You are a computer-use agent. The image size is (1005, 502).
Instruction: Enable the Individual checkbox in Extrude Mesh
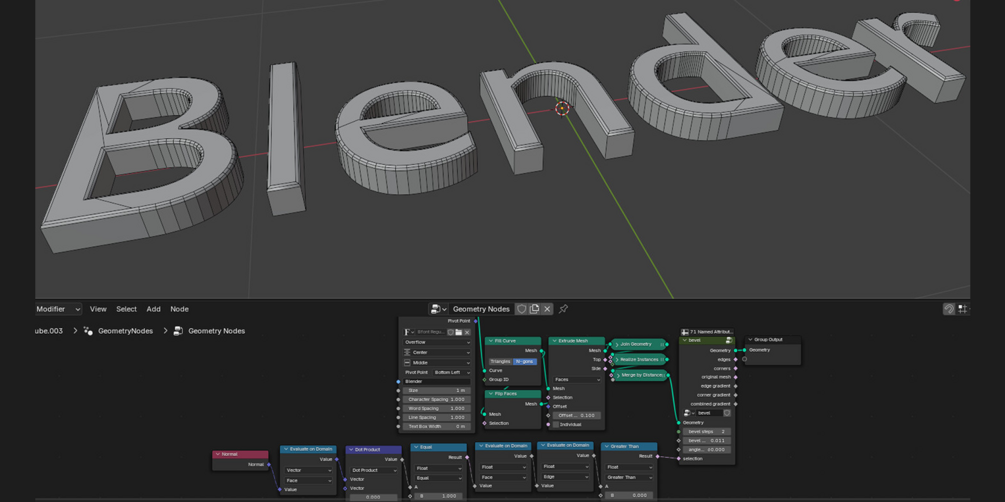click(x=556, y=424)
